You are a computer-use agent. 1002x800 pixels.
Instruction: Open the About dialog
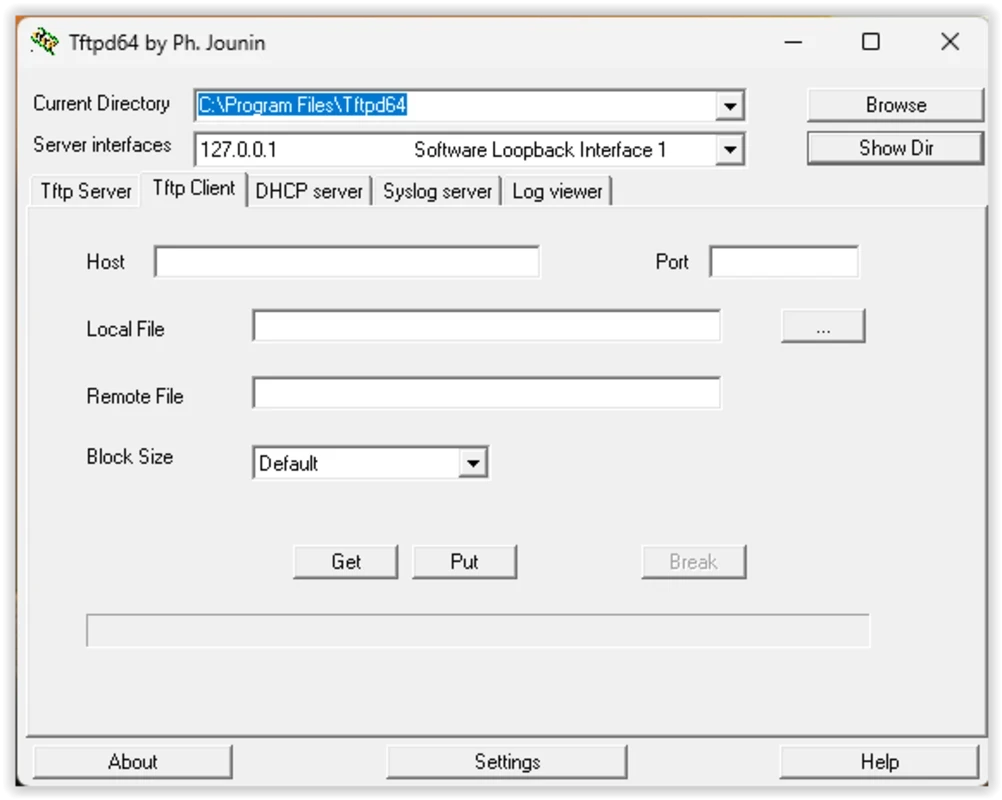coord(133,762)
